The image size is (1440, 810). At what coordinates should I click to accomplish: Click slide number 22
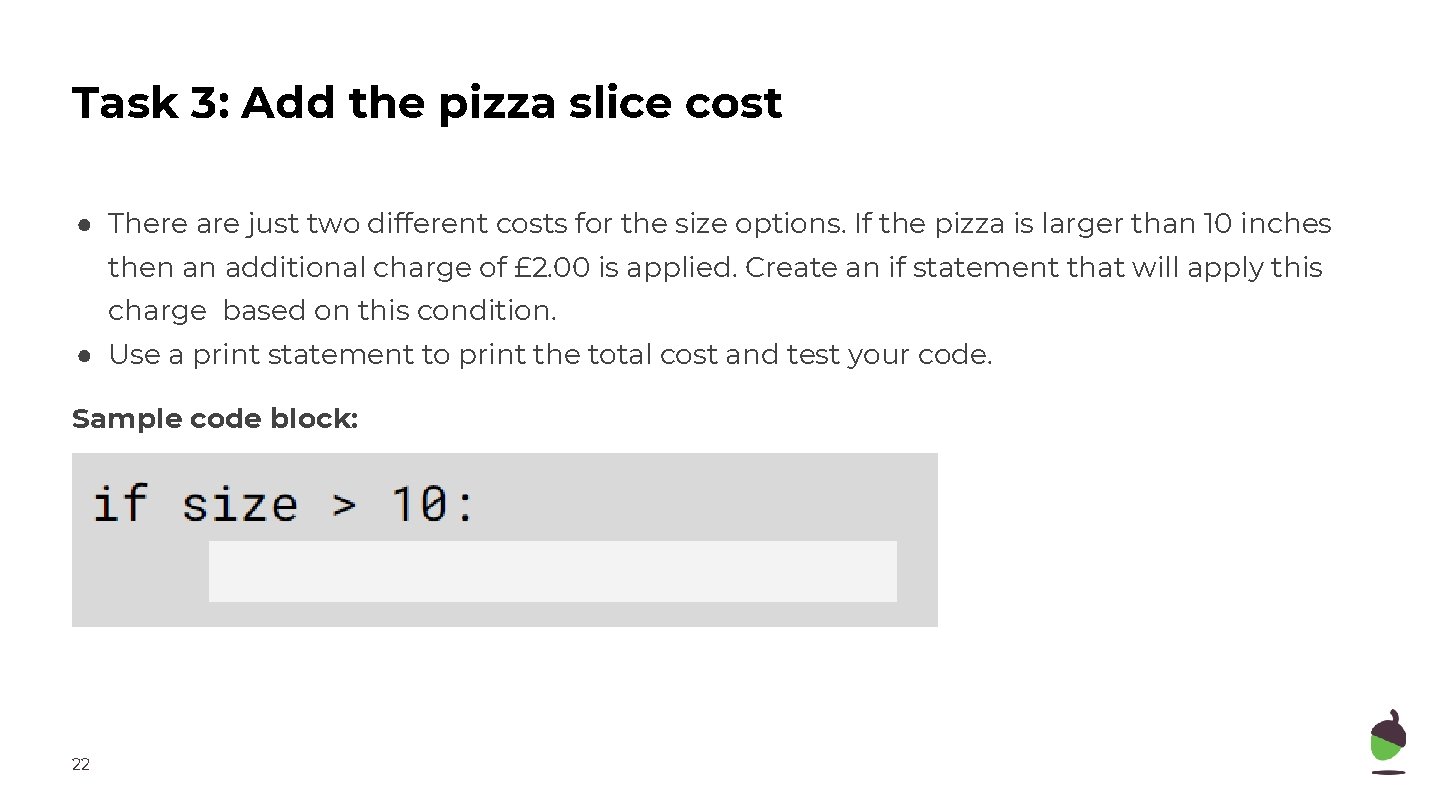point(81,765)
